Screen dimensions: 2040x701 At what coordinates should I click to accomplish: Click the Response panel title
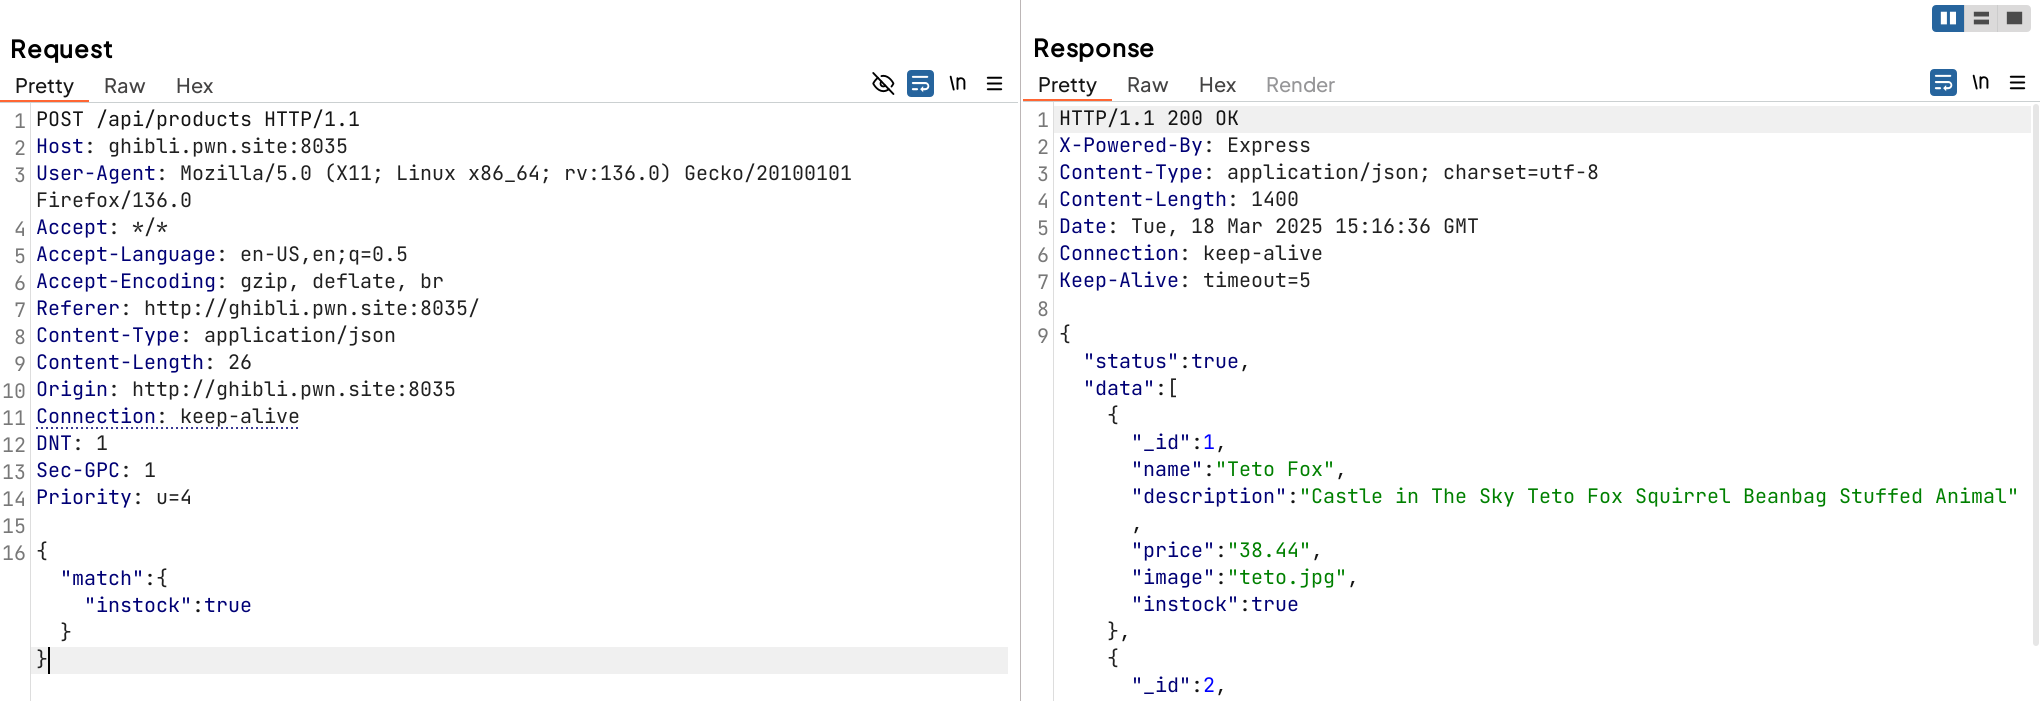coord(1093,48)
